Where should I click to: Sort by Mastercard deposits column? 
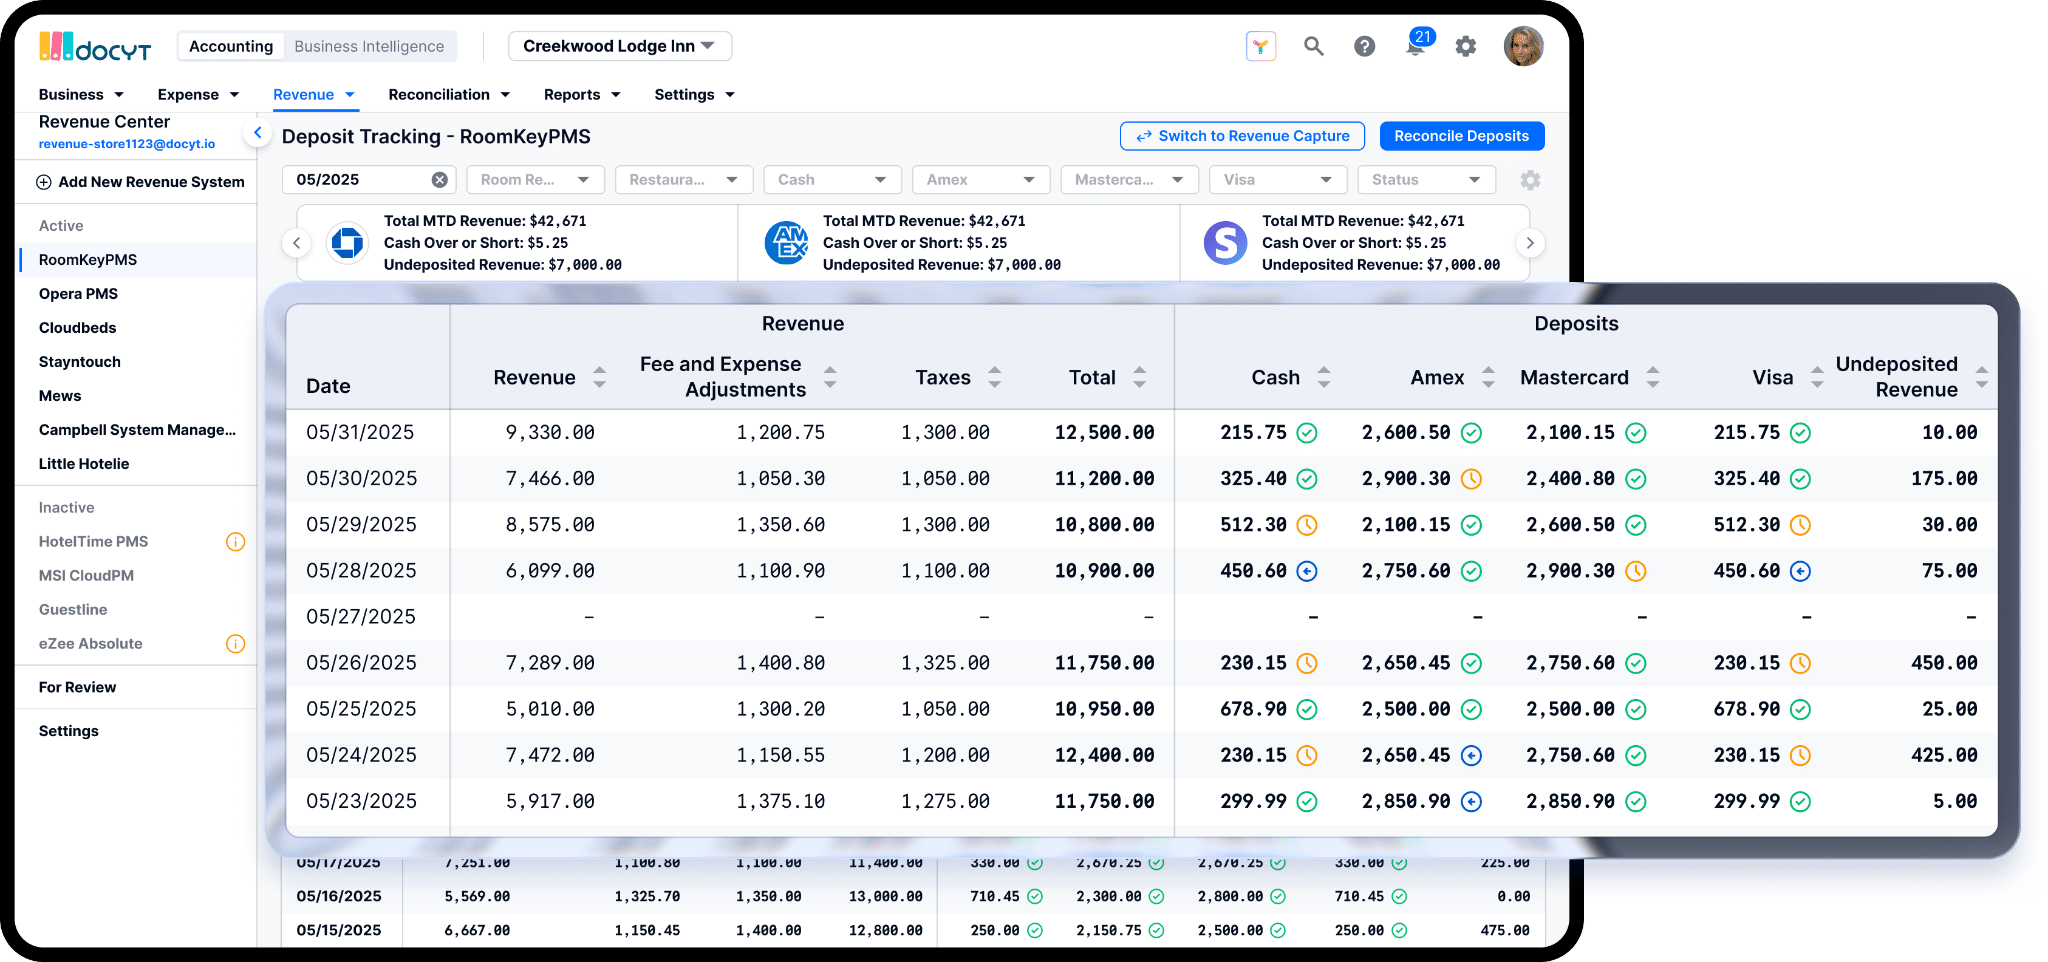coord(1653,377)
